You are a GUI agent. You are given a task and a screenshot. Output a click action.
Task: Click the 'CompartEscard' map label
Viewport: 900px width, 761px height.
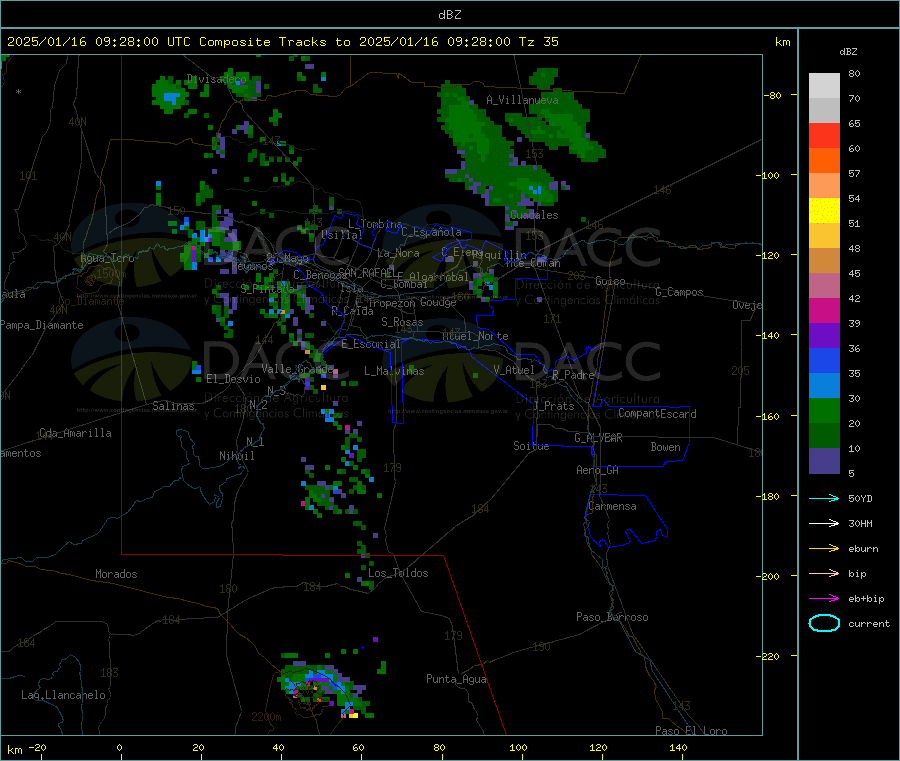click(657, 413)
